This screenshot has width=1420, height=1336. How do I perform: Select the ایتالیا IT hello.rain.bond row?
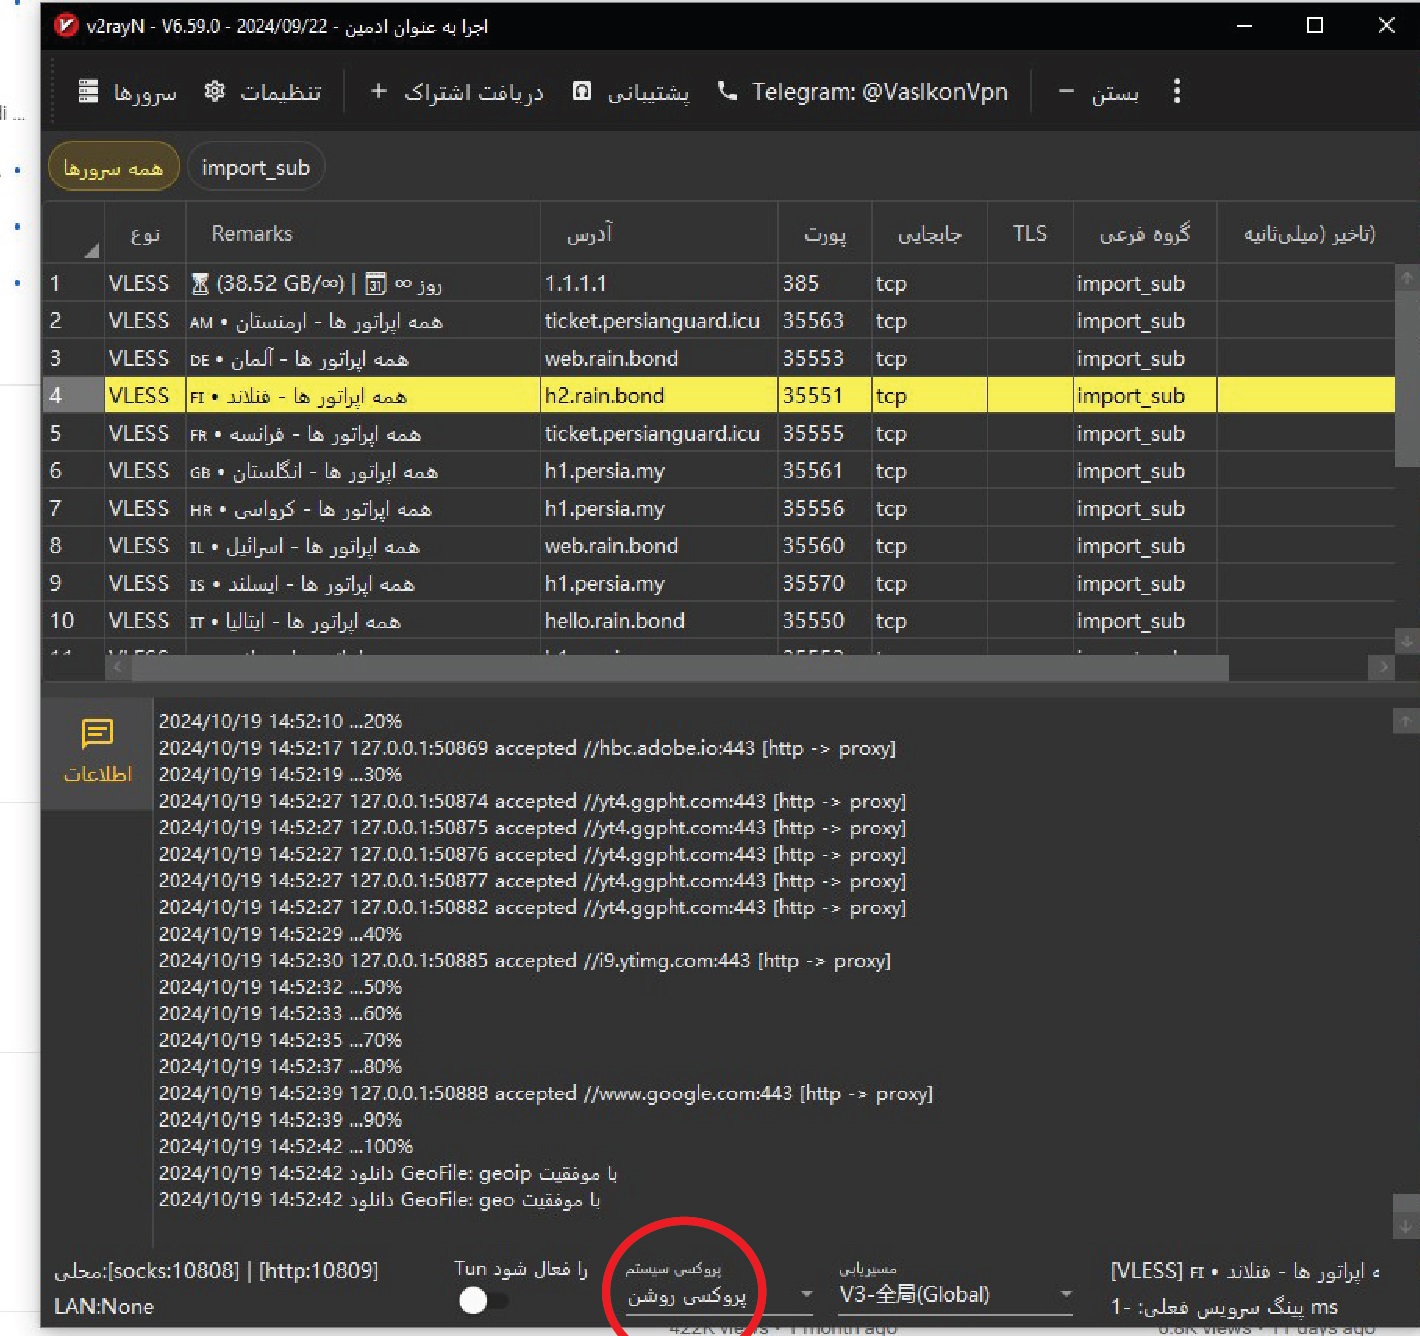point(718,621)
